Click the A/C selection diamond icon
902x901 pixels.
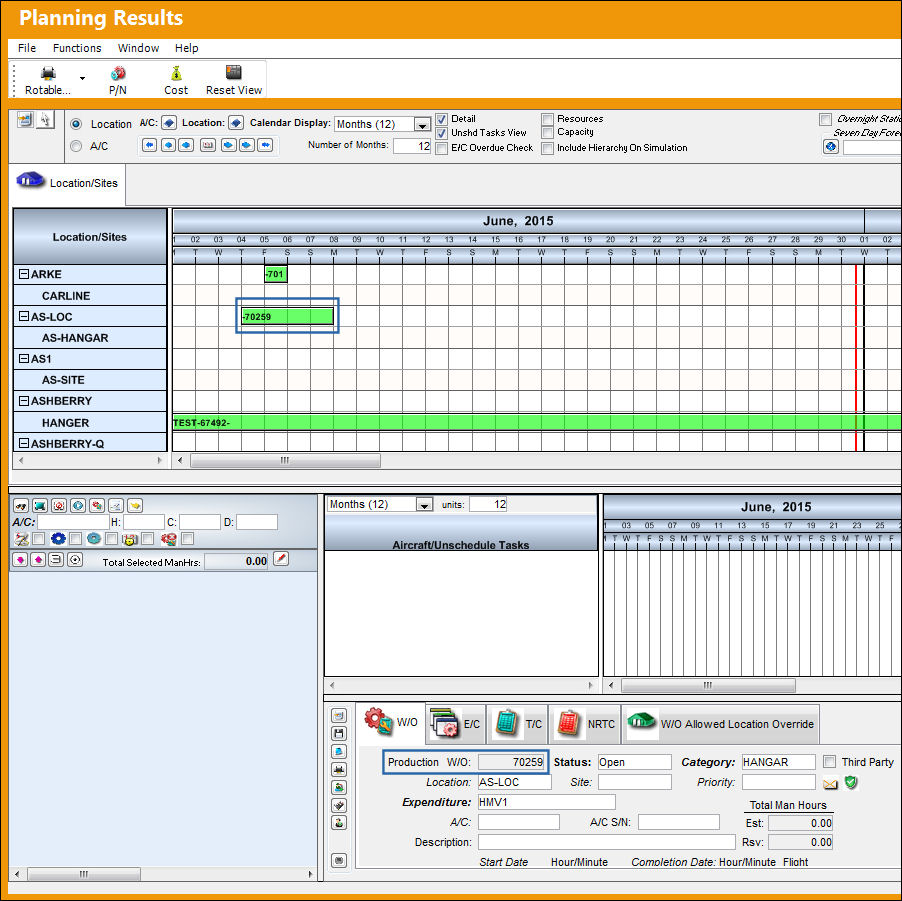(169, 123)
